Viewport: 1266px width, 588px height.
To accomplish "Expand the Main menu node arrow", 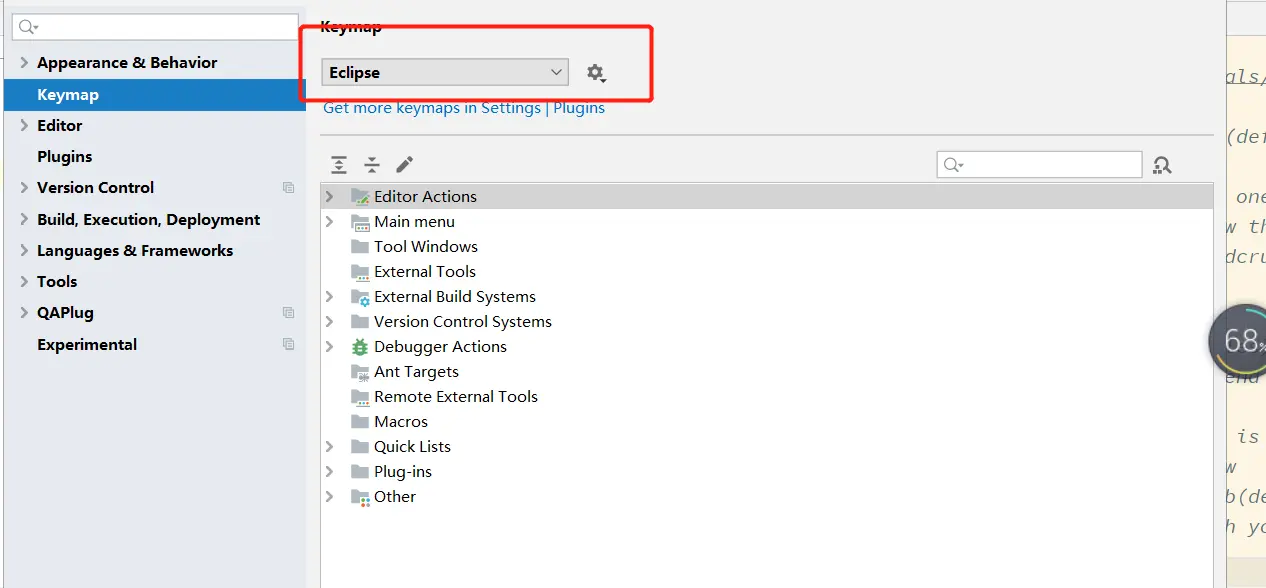I will point(330,221).
